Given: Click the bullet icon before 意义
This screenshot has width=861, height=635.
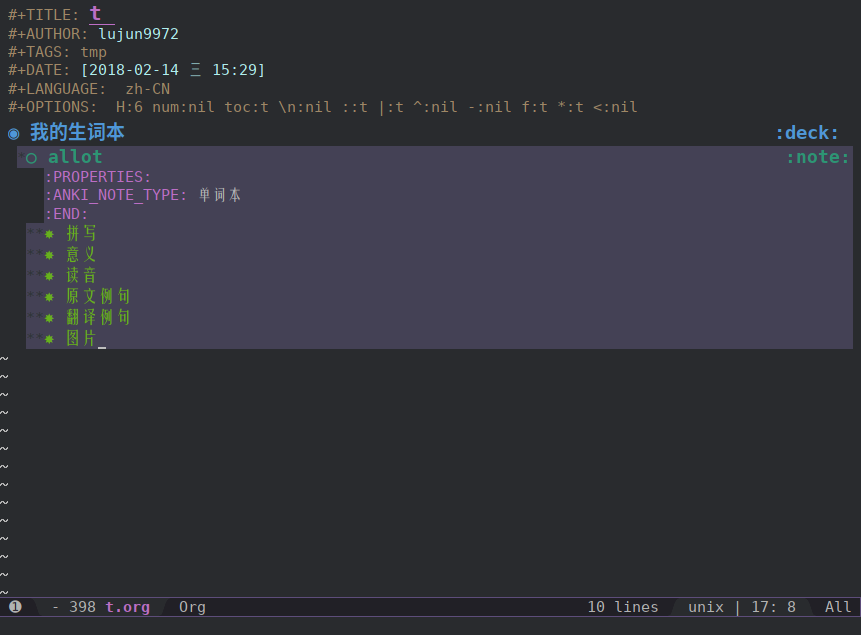Looking at the screenshot, I should [x=48, y=254].
